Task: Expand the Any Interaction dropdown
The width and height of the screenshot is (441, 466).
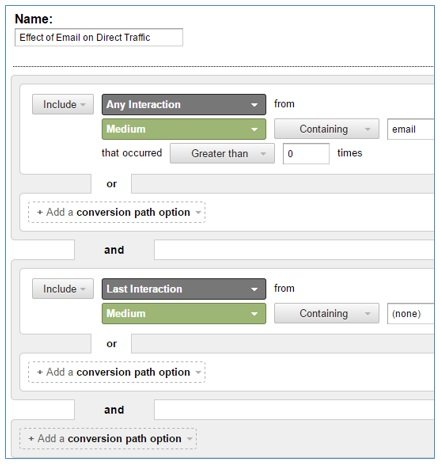Action: (x=184, y=105)
